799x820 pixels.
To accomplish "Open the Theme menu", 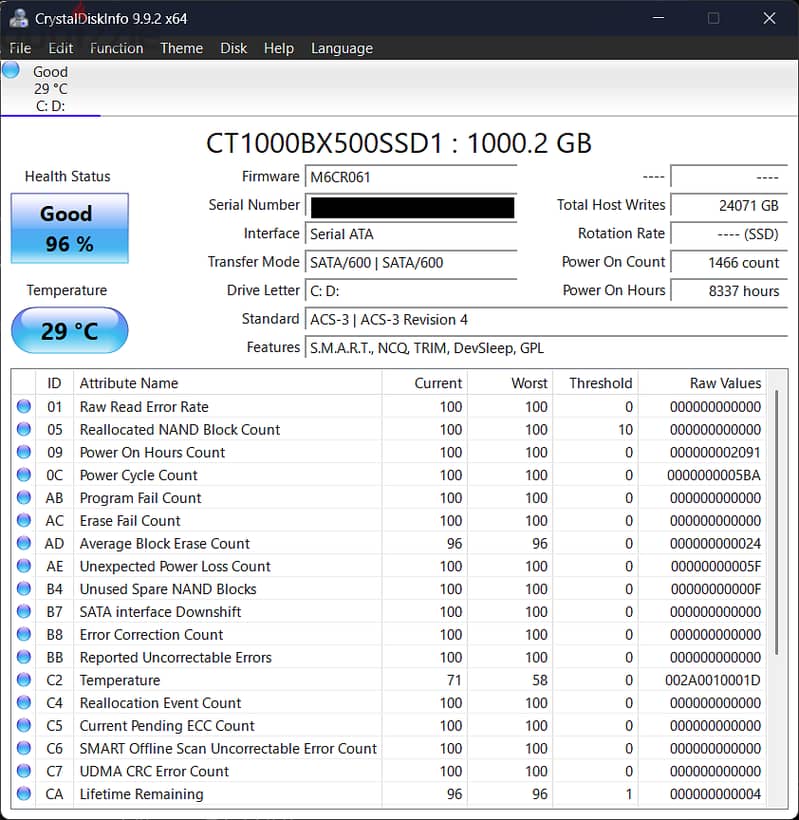I will point(181,48).
